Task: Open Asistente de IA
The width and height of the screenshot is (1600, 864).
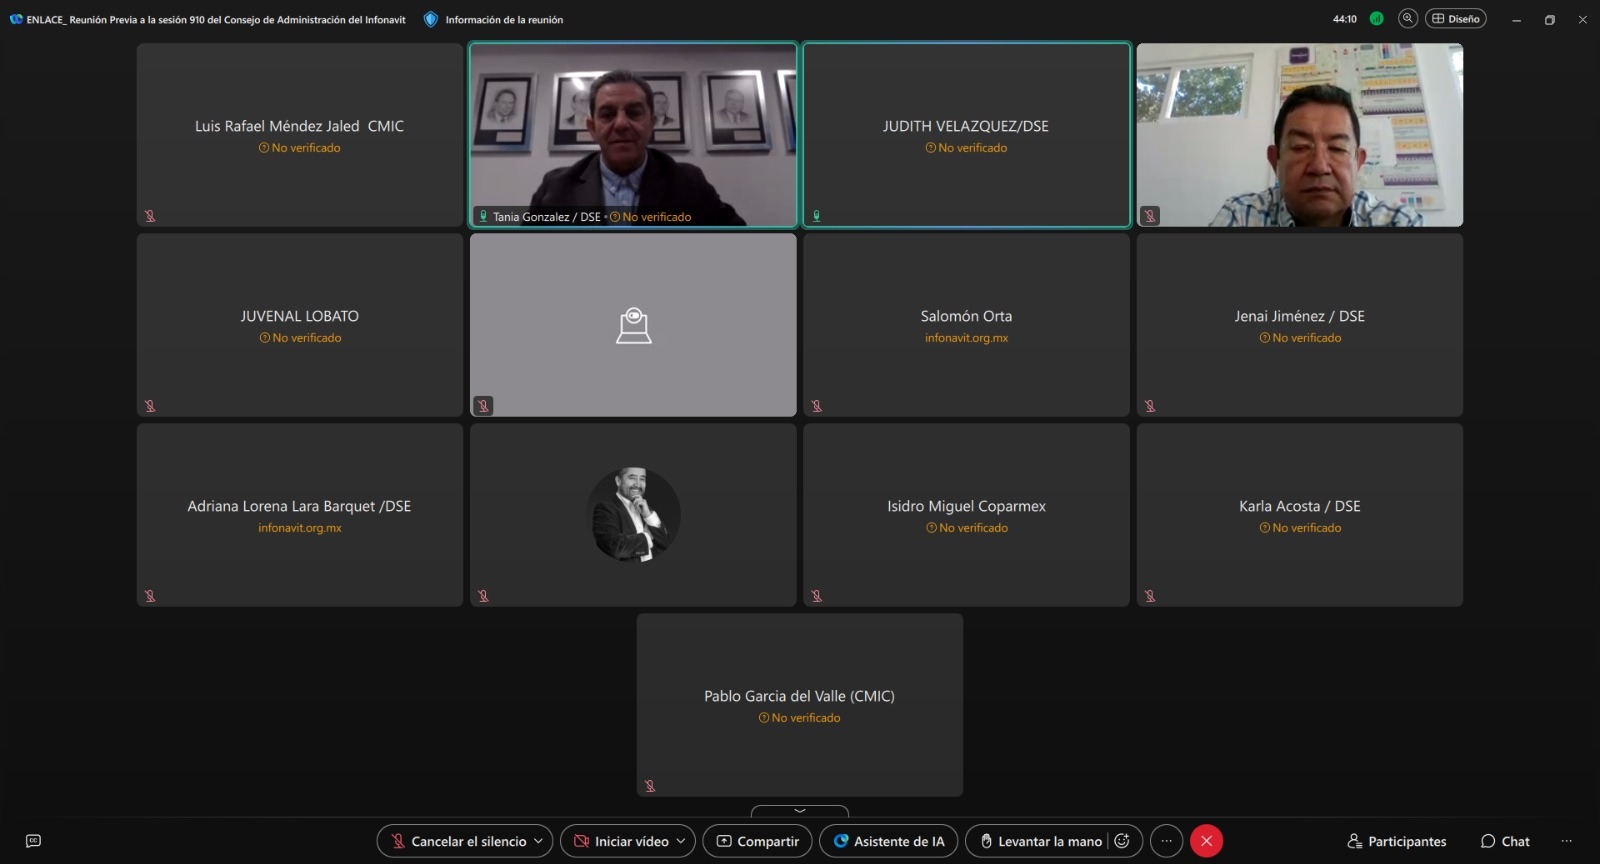Action: coord(889,841)
